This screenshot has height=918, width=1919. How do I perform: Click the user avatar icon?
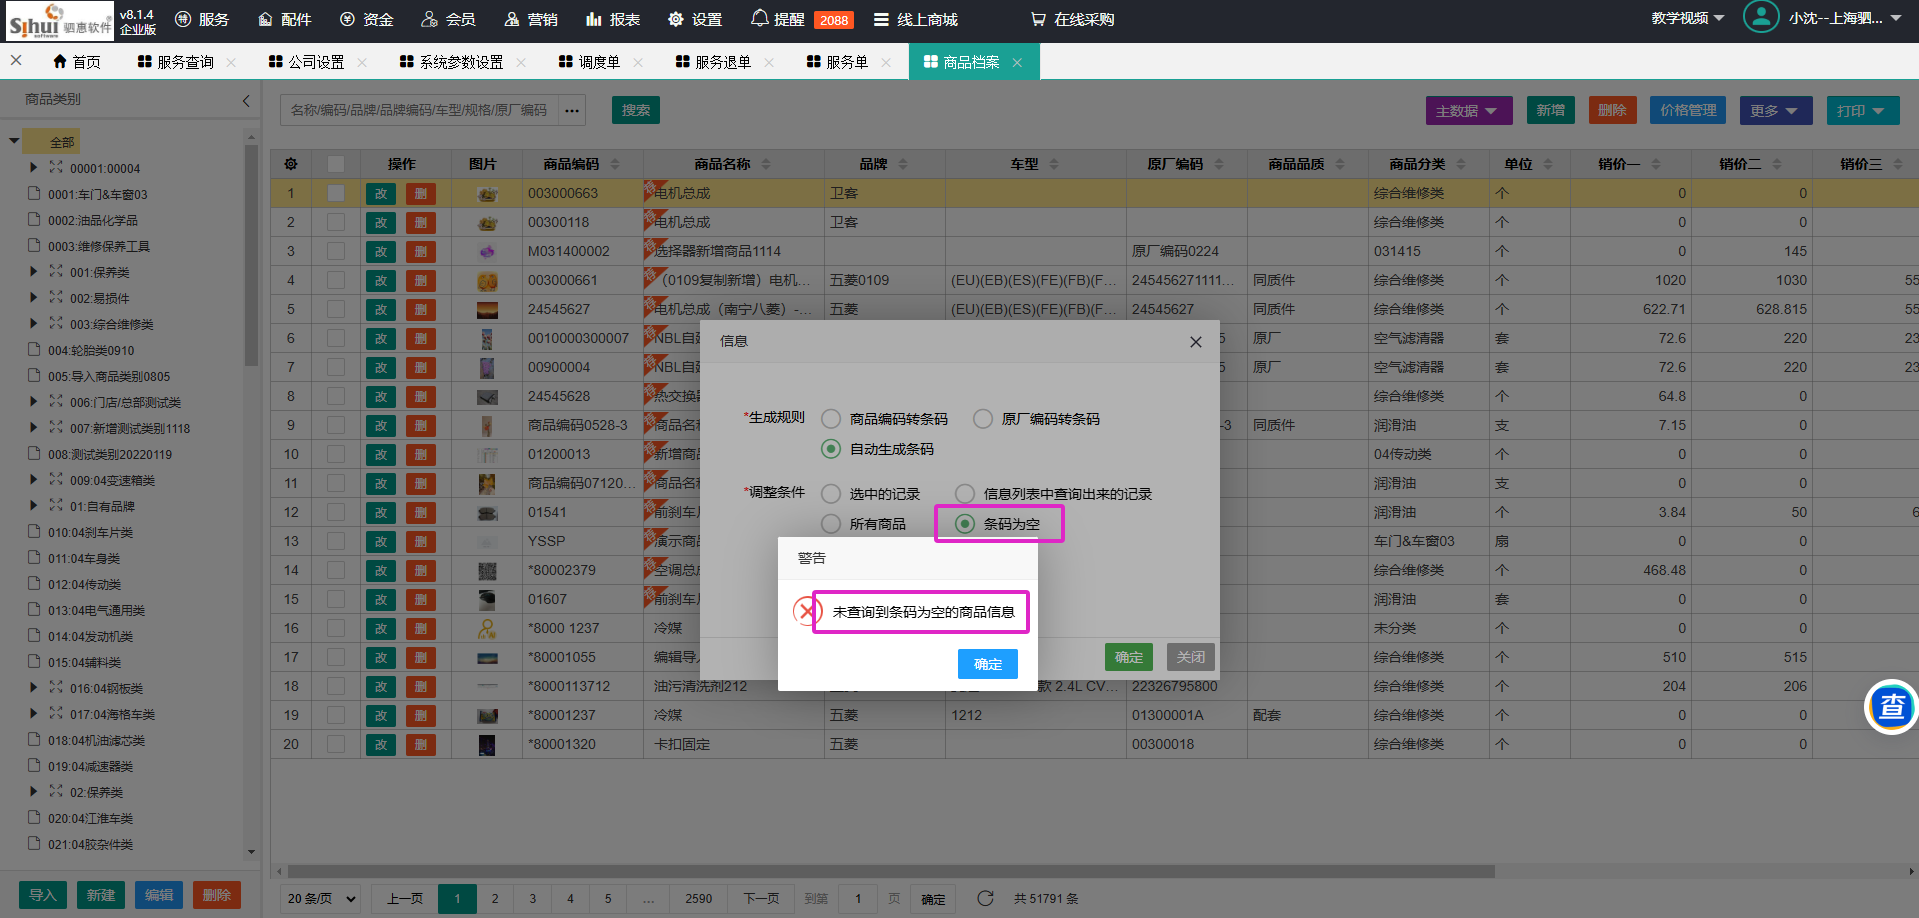pos(1760,18)
